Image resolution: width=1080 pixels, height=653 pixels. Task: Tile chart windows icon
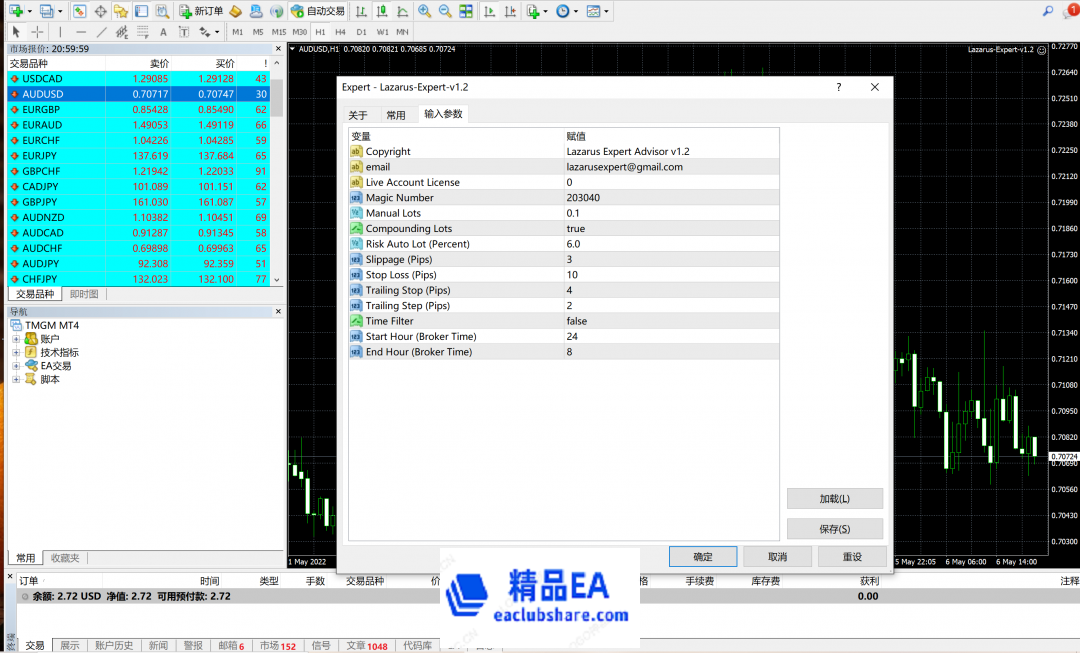[x=466, y=11]
